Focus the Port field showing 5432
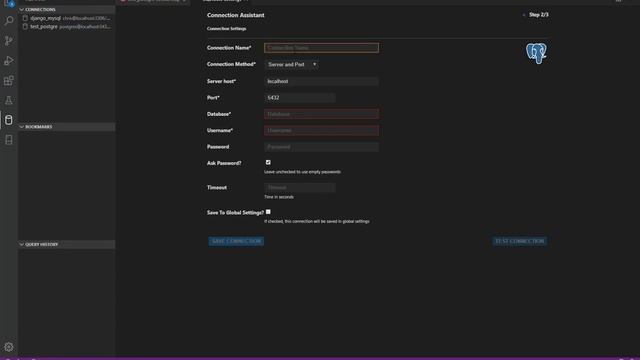This screenshot has width=640, height=360. [x=300, y=98]
